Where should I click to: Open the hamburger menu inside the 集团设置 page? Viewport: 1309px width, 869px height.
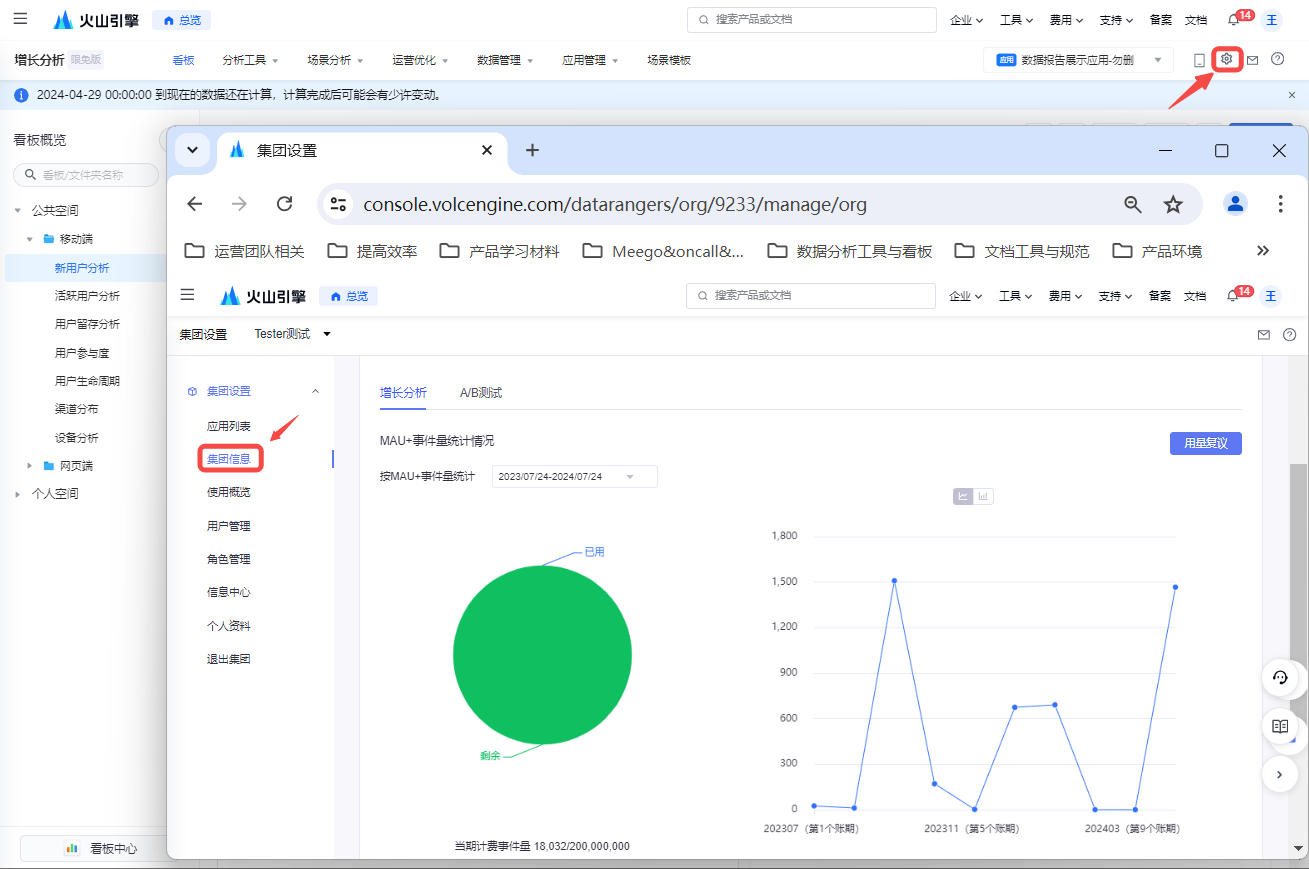click(187, 295)
